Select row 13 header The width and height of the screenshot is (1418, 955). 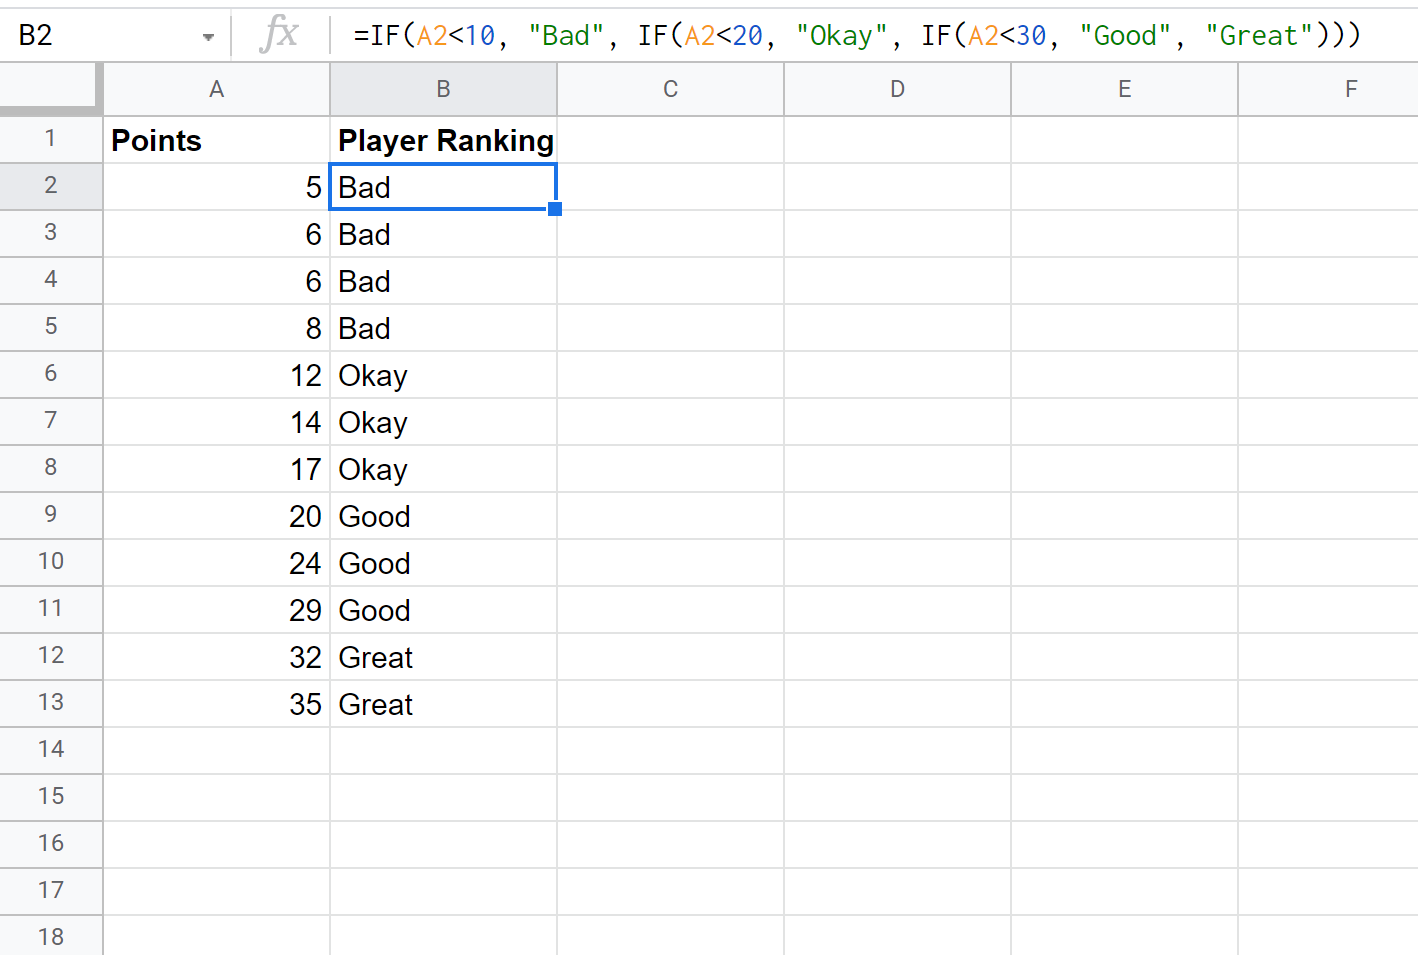(51, 703)
